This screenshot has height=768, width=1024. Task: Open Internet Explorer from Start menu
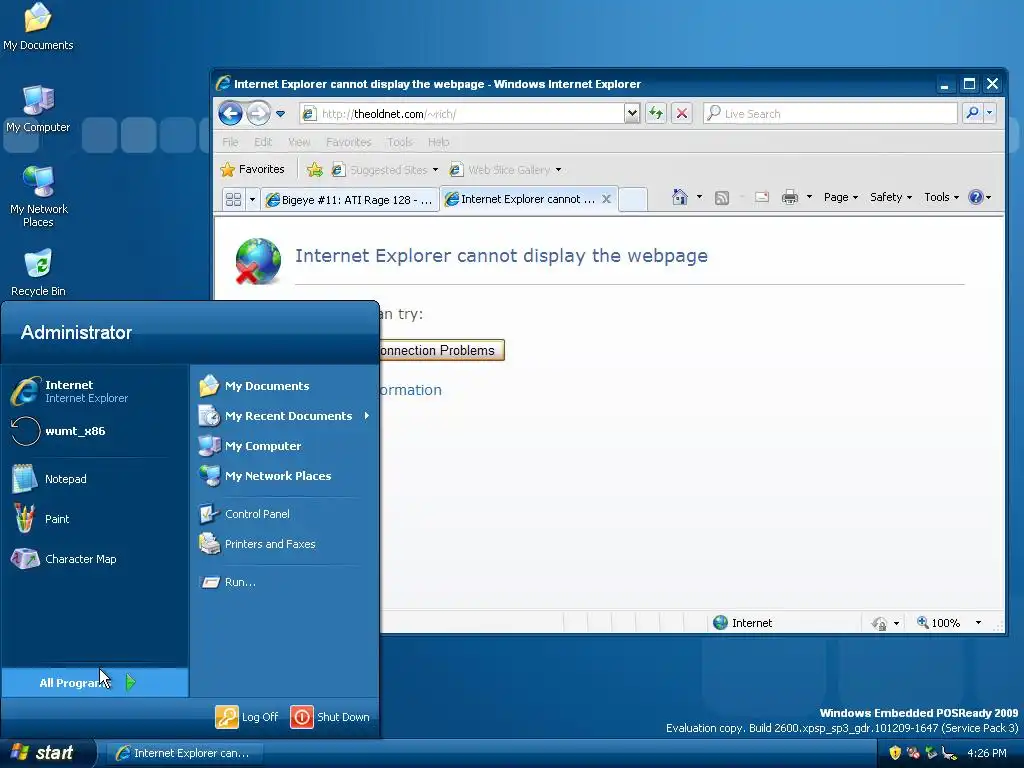[x=95, y=391]
